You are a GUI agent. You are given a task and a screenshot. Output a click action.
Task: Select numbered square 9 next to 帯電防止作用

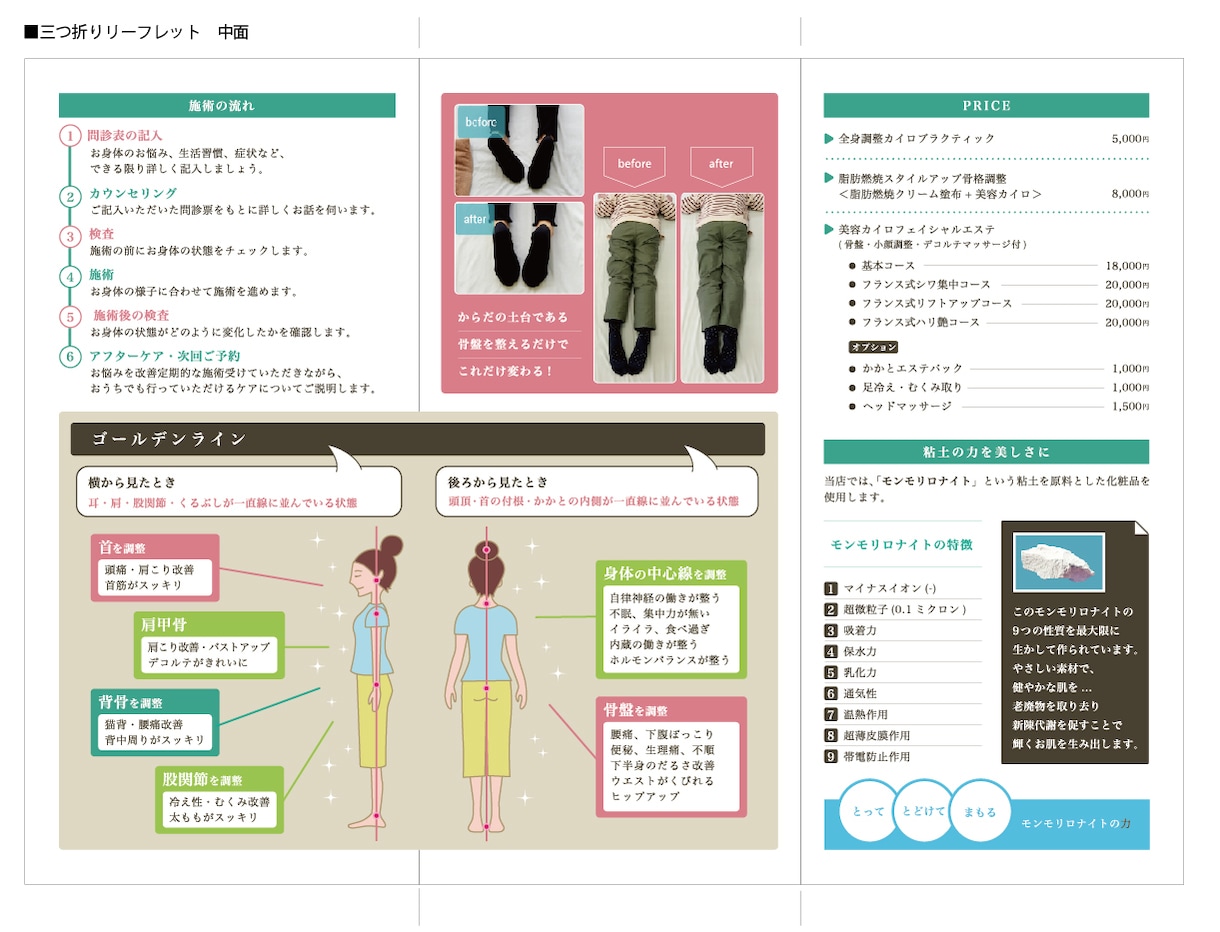point(830,757)
